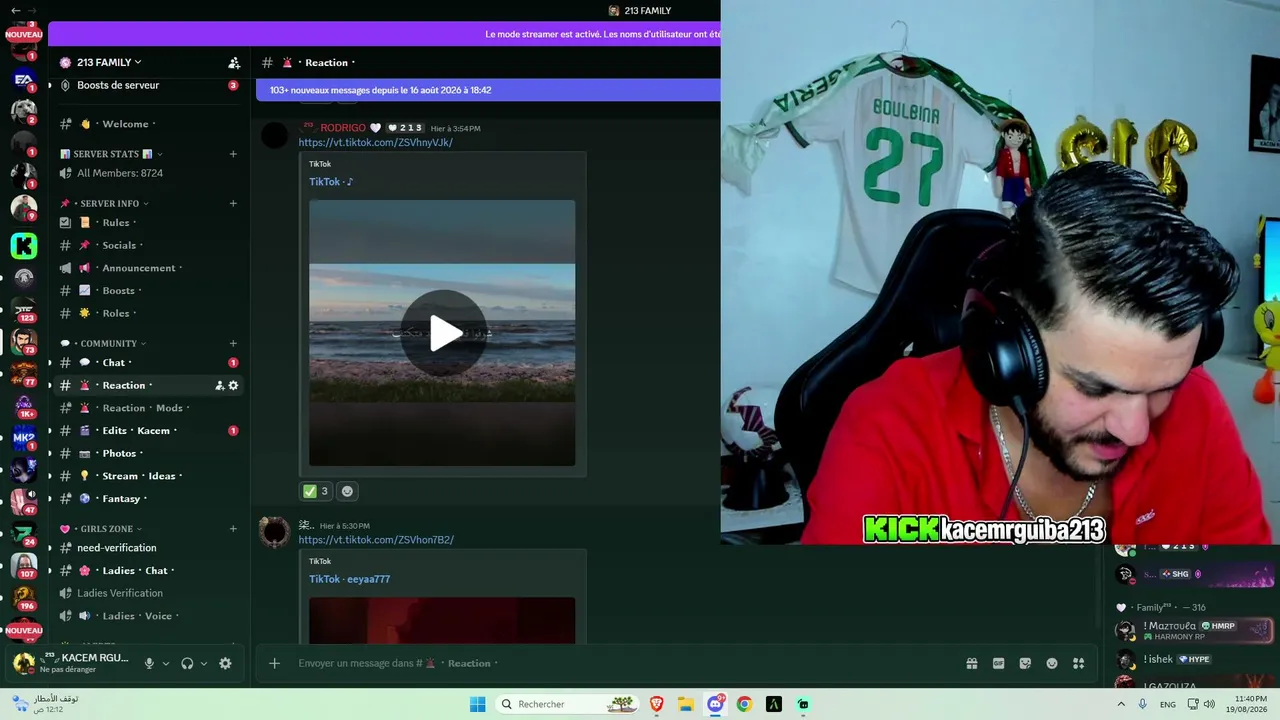Open the vt.tiktok.com/ZSVhnyVJk link
The height and width of the screenshot is (720, 1280).
376,142
